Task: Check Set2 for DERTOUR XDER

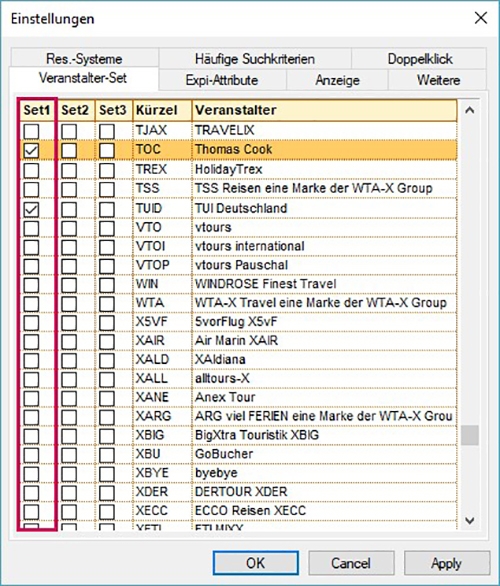Action: (x=69, y=492)
